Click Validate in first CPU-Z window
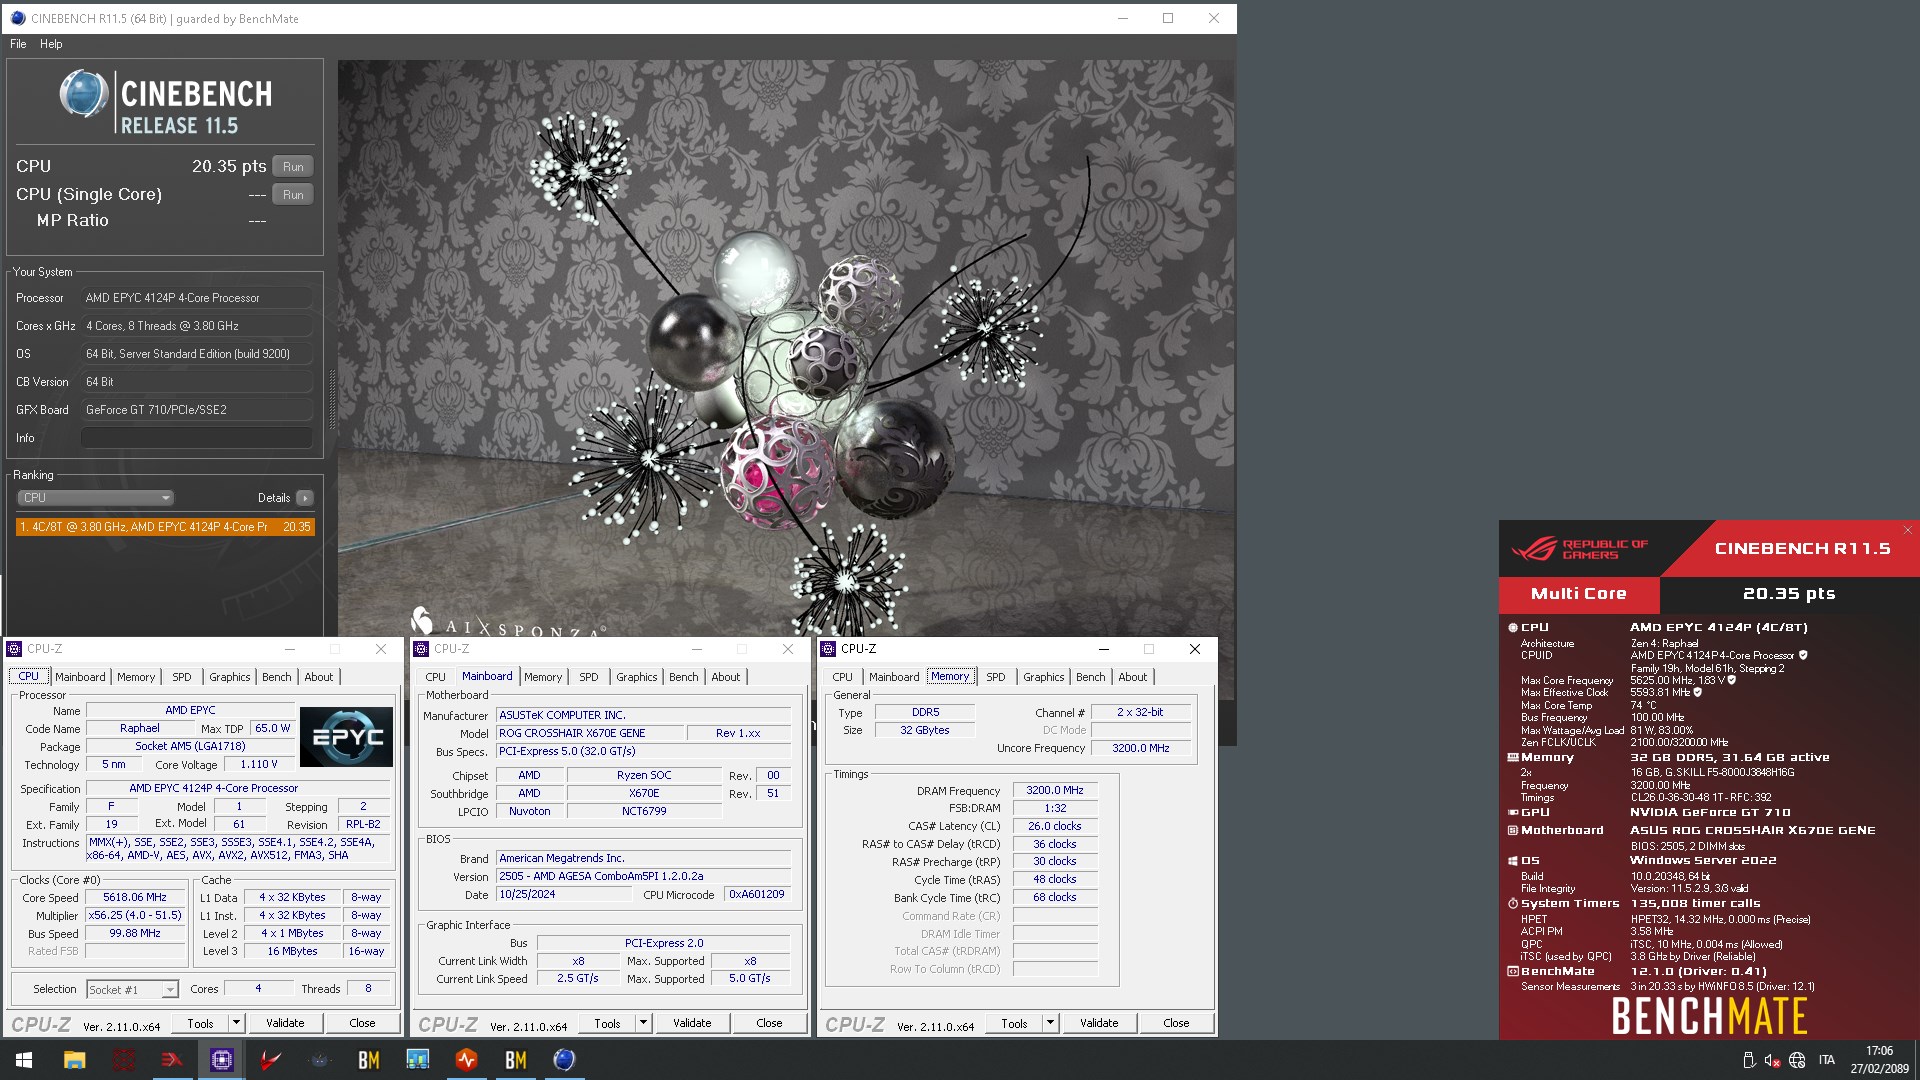The width and height of the screenshot is (1920, 1080). 285,1023
